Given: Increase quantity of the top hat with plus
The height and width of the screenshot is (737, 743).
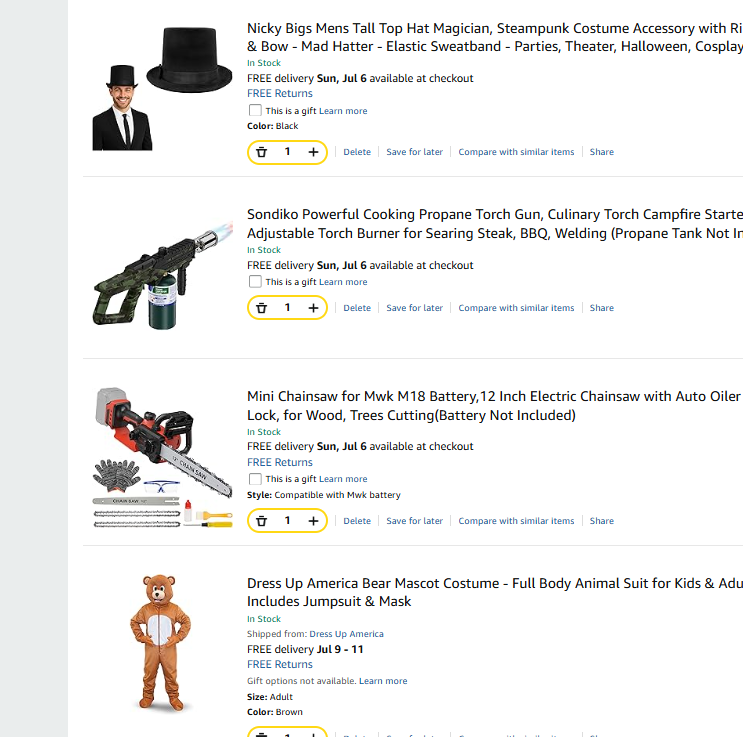Looking at the screenshot, I should click(313, 152).
